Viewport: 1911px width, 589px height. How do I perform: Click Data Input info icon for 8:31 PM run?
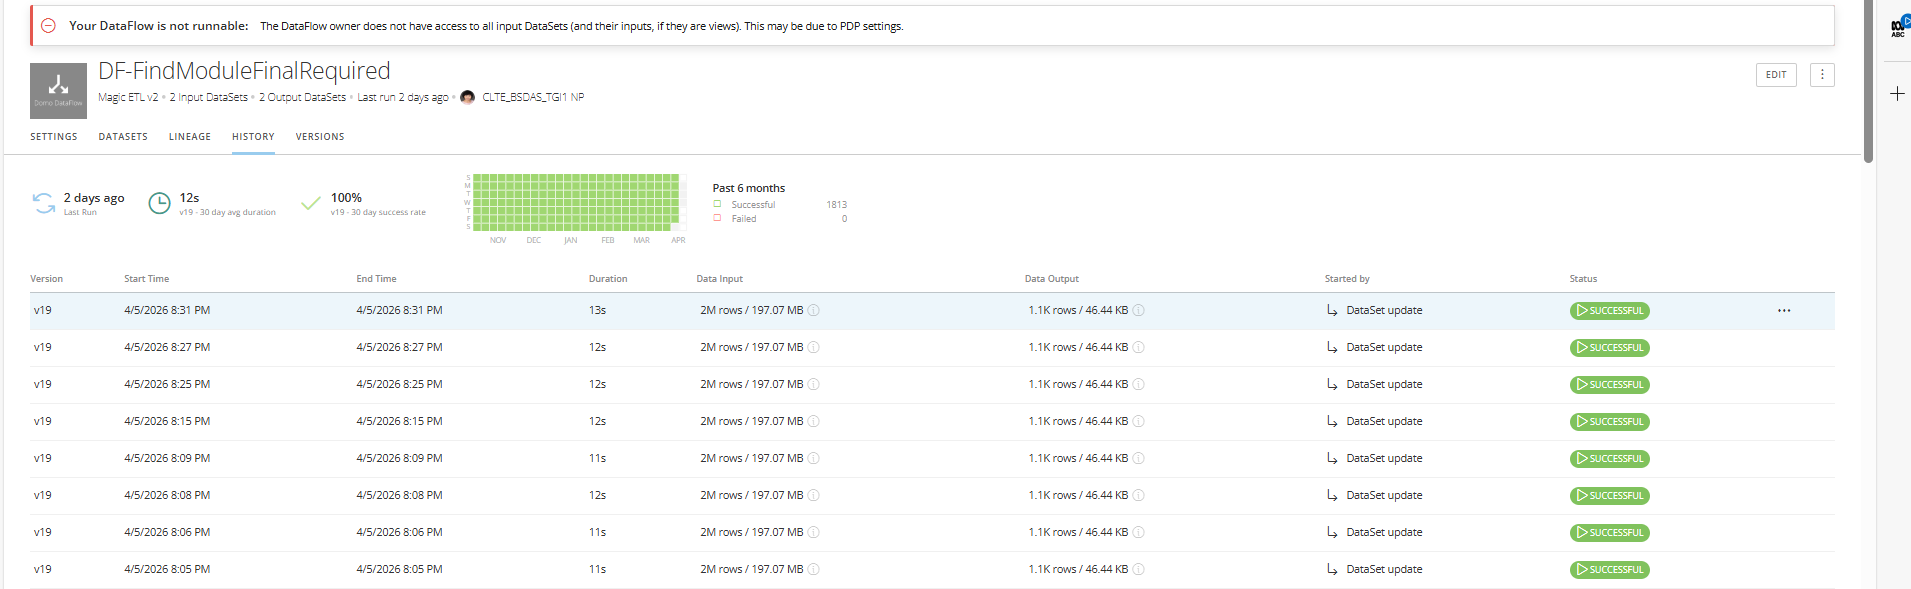point(814,311)
